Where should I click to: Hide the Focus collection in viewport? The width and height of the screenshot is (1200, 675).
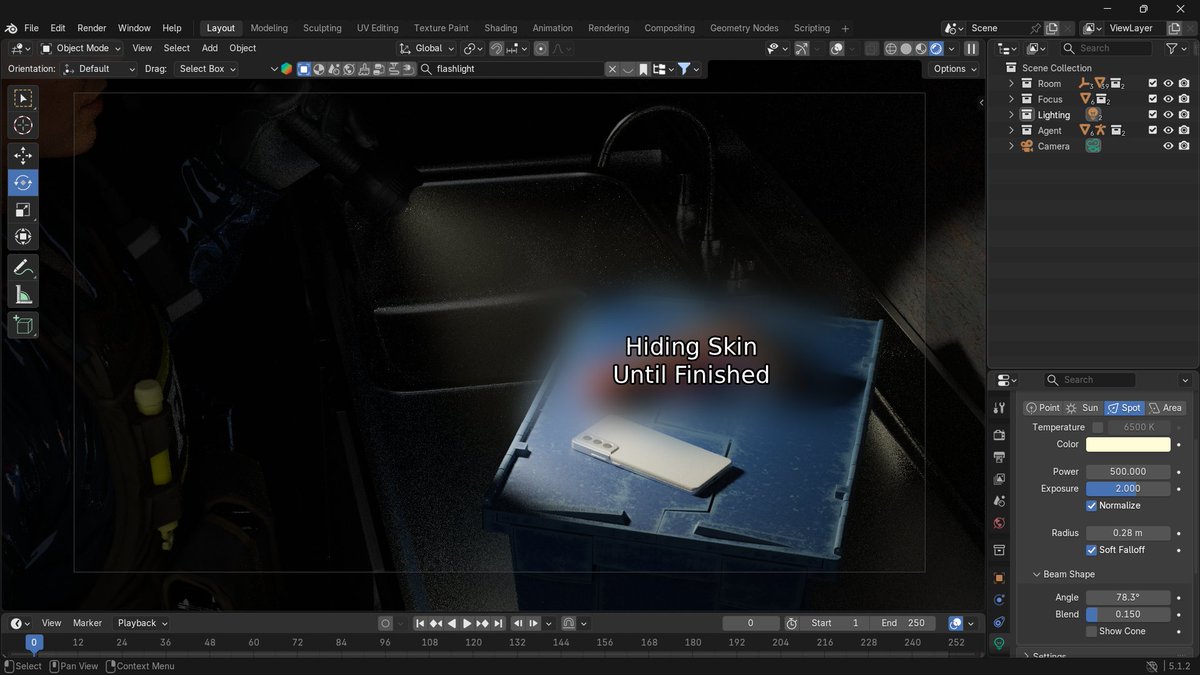point(1168,99)
